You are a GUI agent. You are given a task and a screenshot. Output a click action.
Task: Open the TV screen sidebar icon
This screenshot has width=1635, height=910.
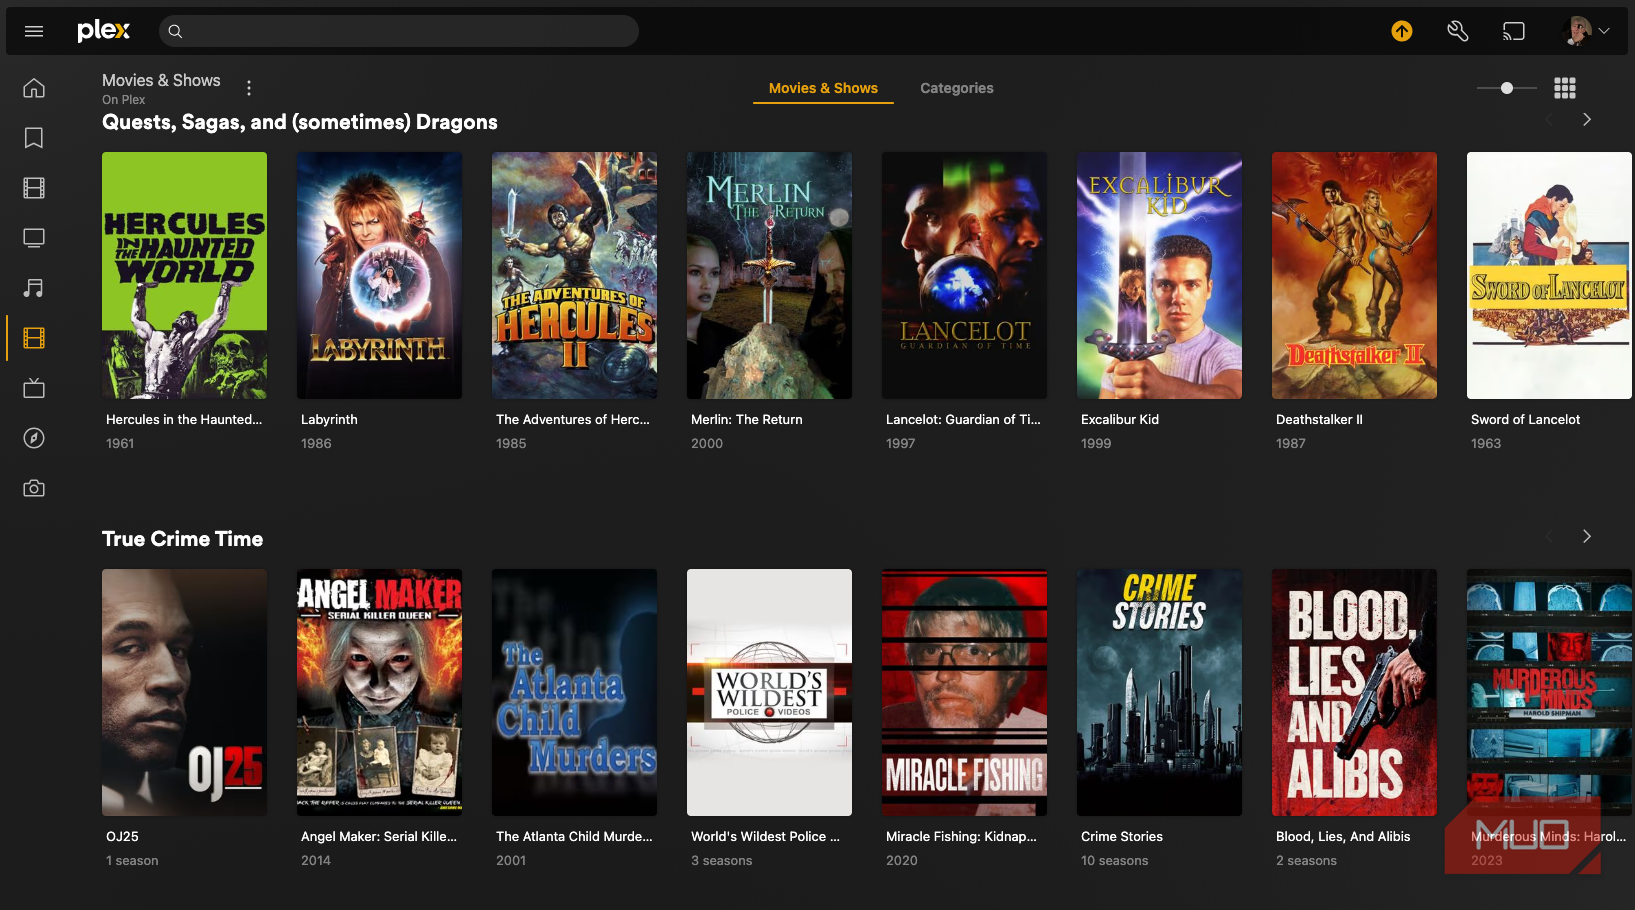coord(34,238)
